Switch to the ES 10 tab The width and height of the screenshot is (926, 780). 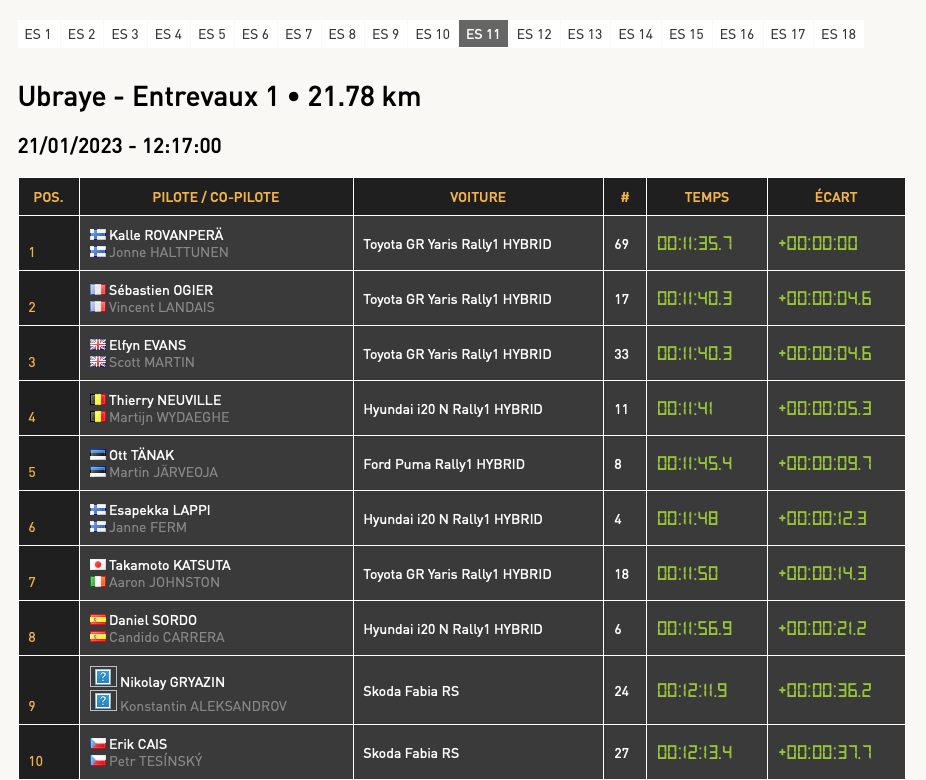(x=433, y=34)
